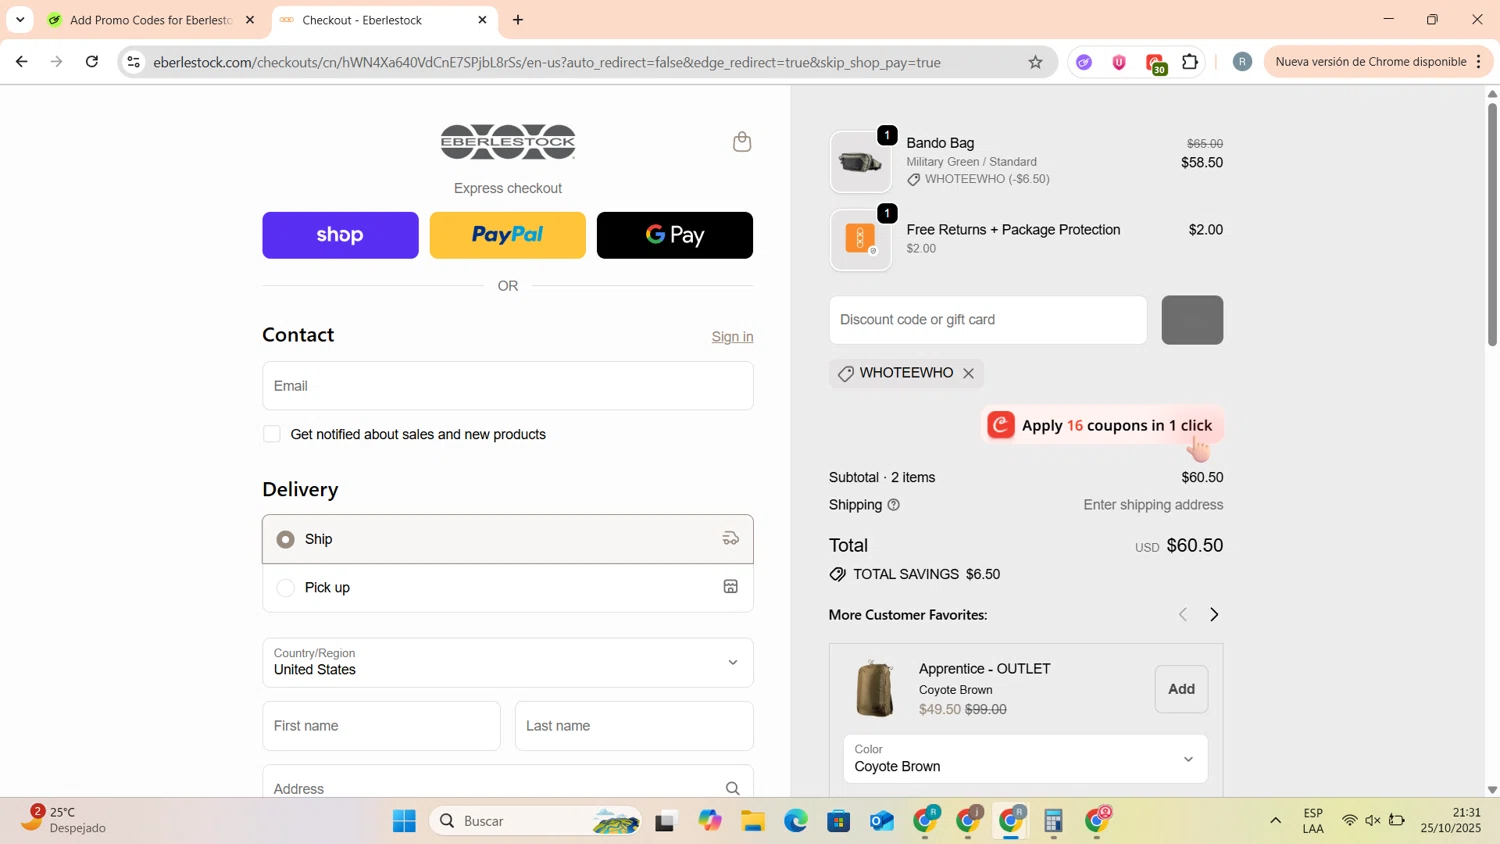The height and width of the screenshot is (844, 1500).
Task: Reload the checkout page
Action: 92,62
